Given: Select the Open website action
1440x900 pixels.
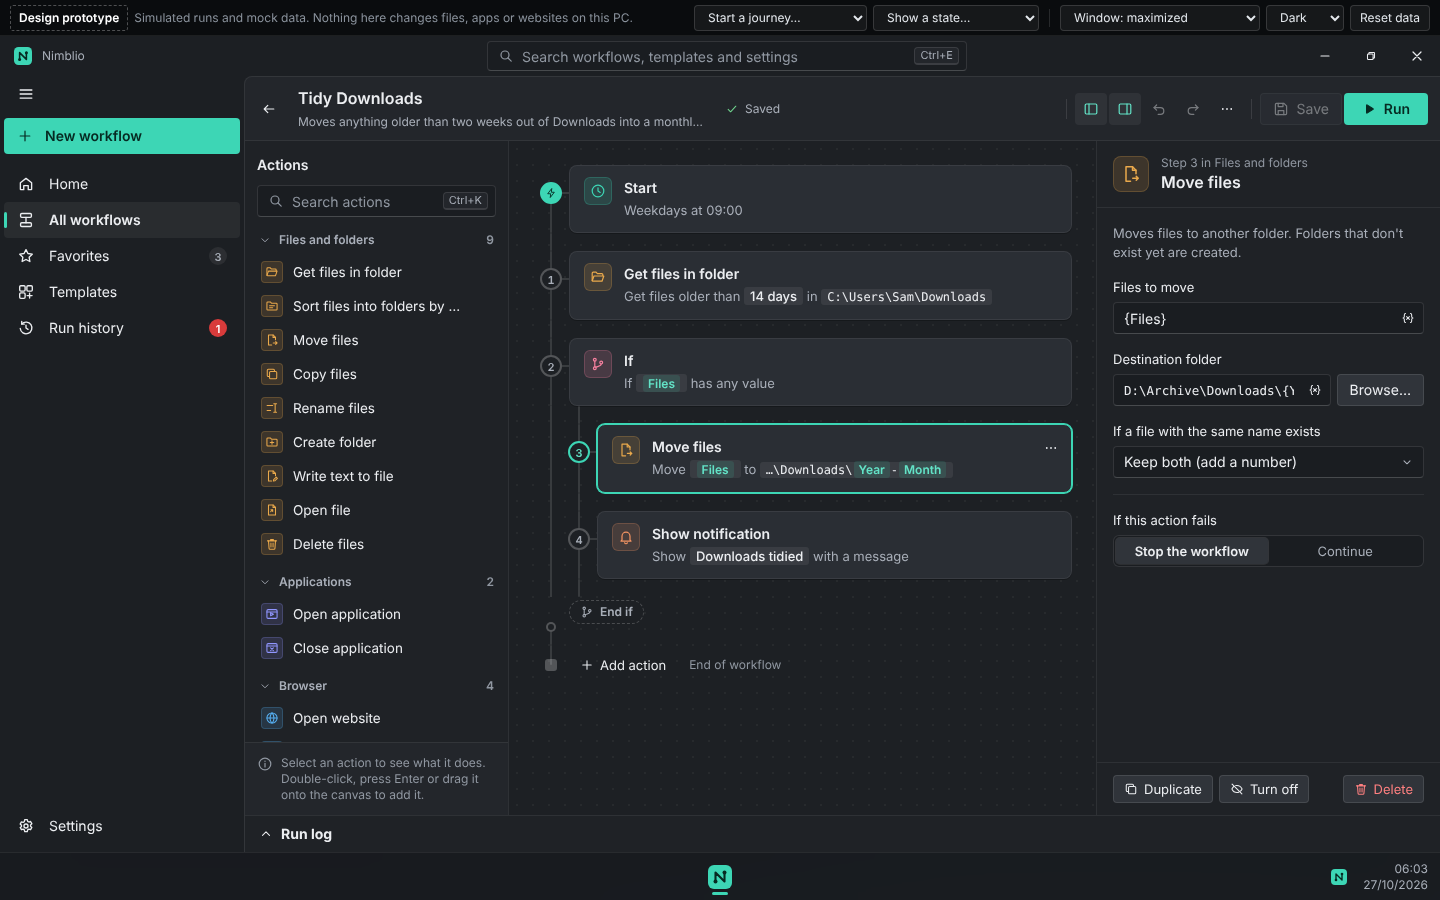Looking at the screenshot, I should tap(376, 718).
